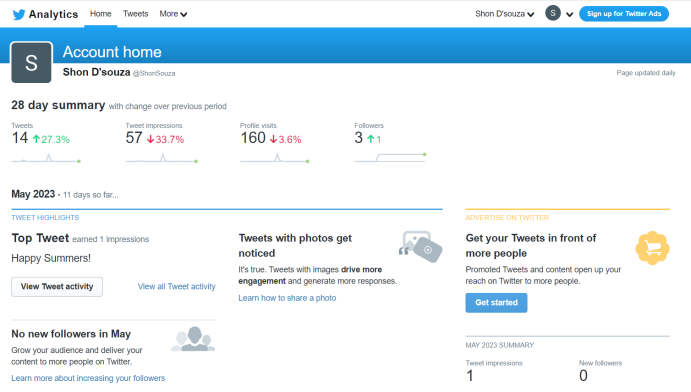Open Learn how to share a photo
691x392 pixels.
pos(287,298)
